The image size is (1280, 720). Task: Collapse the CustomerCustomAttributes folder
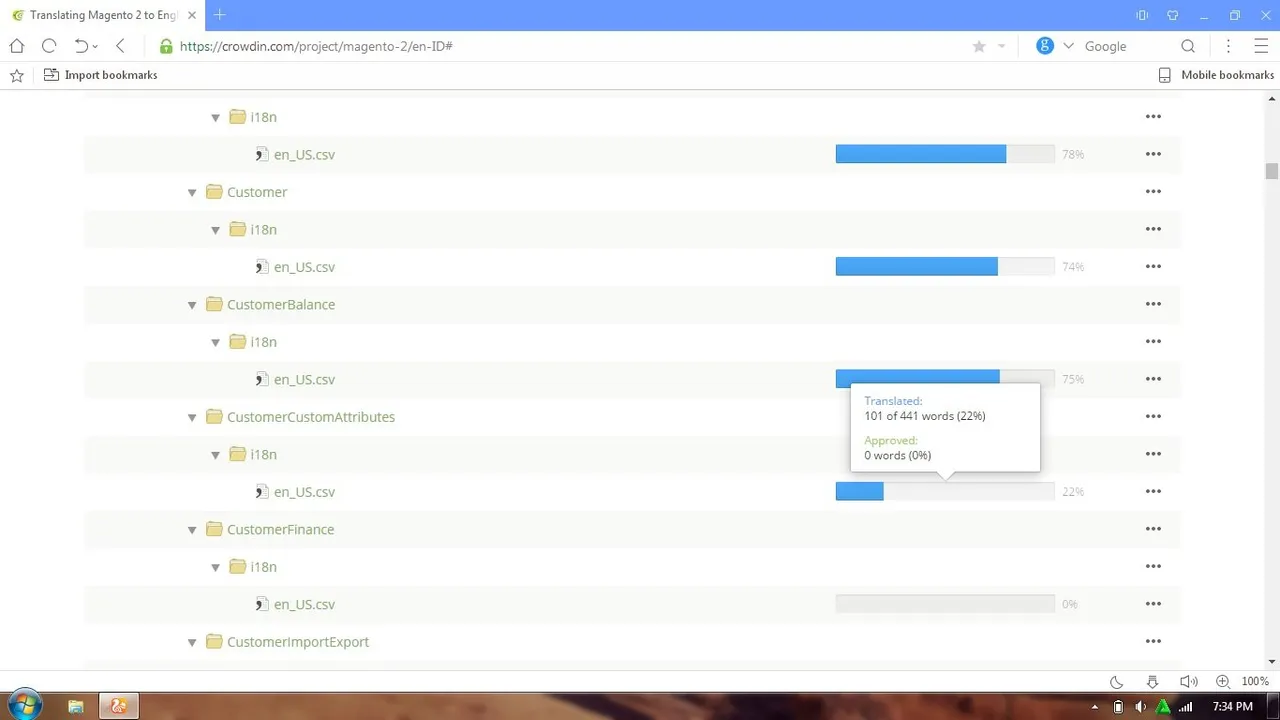click(192, 417)
